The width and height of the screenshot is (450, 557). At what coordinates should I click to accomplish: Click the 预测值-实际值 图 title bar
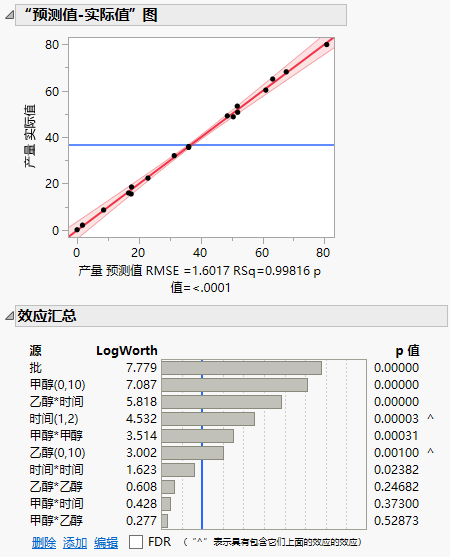point(181,15)
